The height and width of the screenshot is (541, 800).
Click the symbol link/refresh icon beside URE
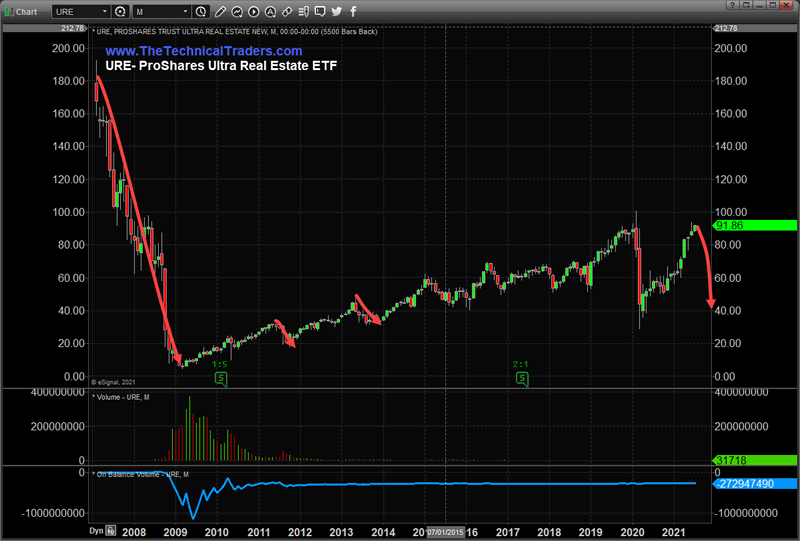(121, 11)
